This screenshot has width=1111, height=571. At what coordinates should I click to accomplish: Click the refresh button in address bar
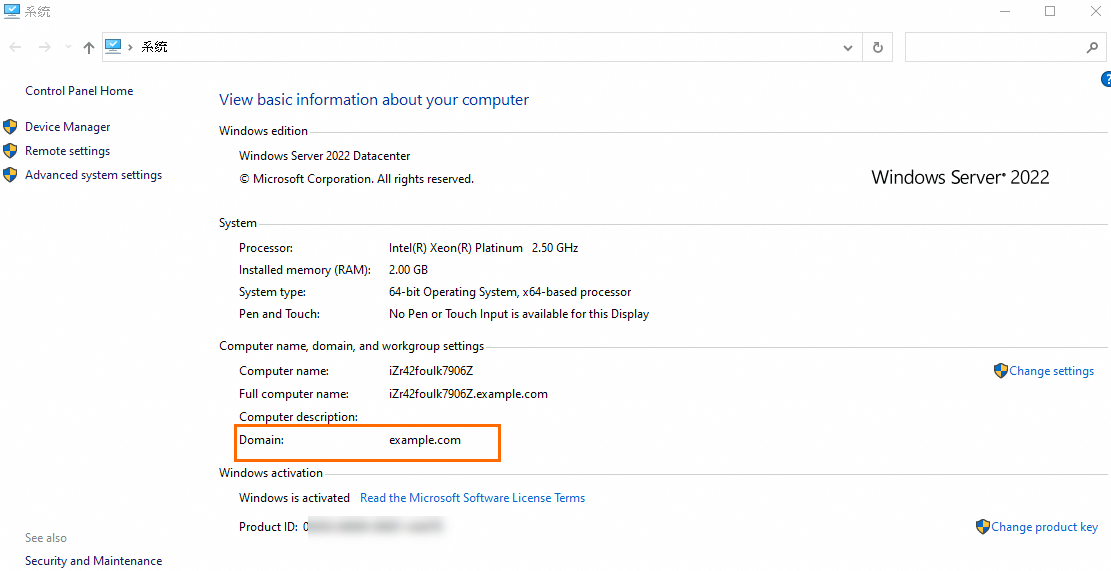pyautogui.click(x=878, y=47)
